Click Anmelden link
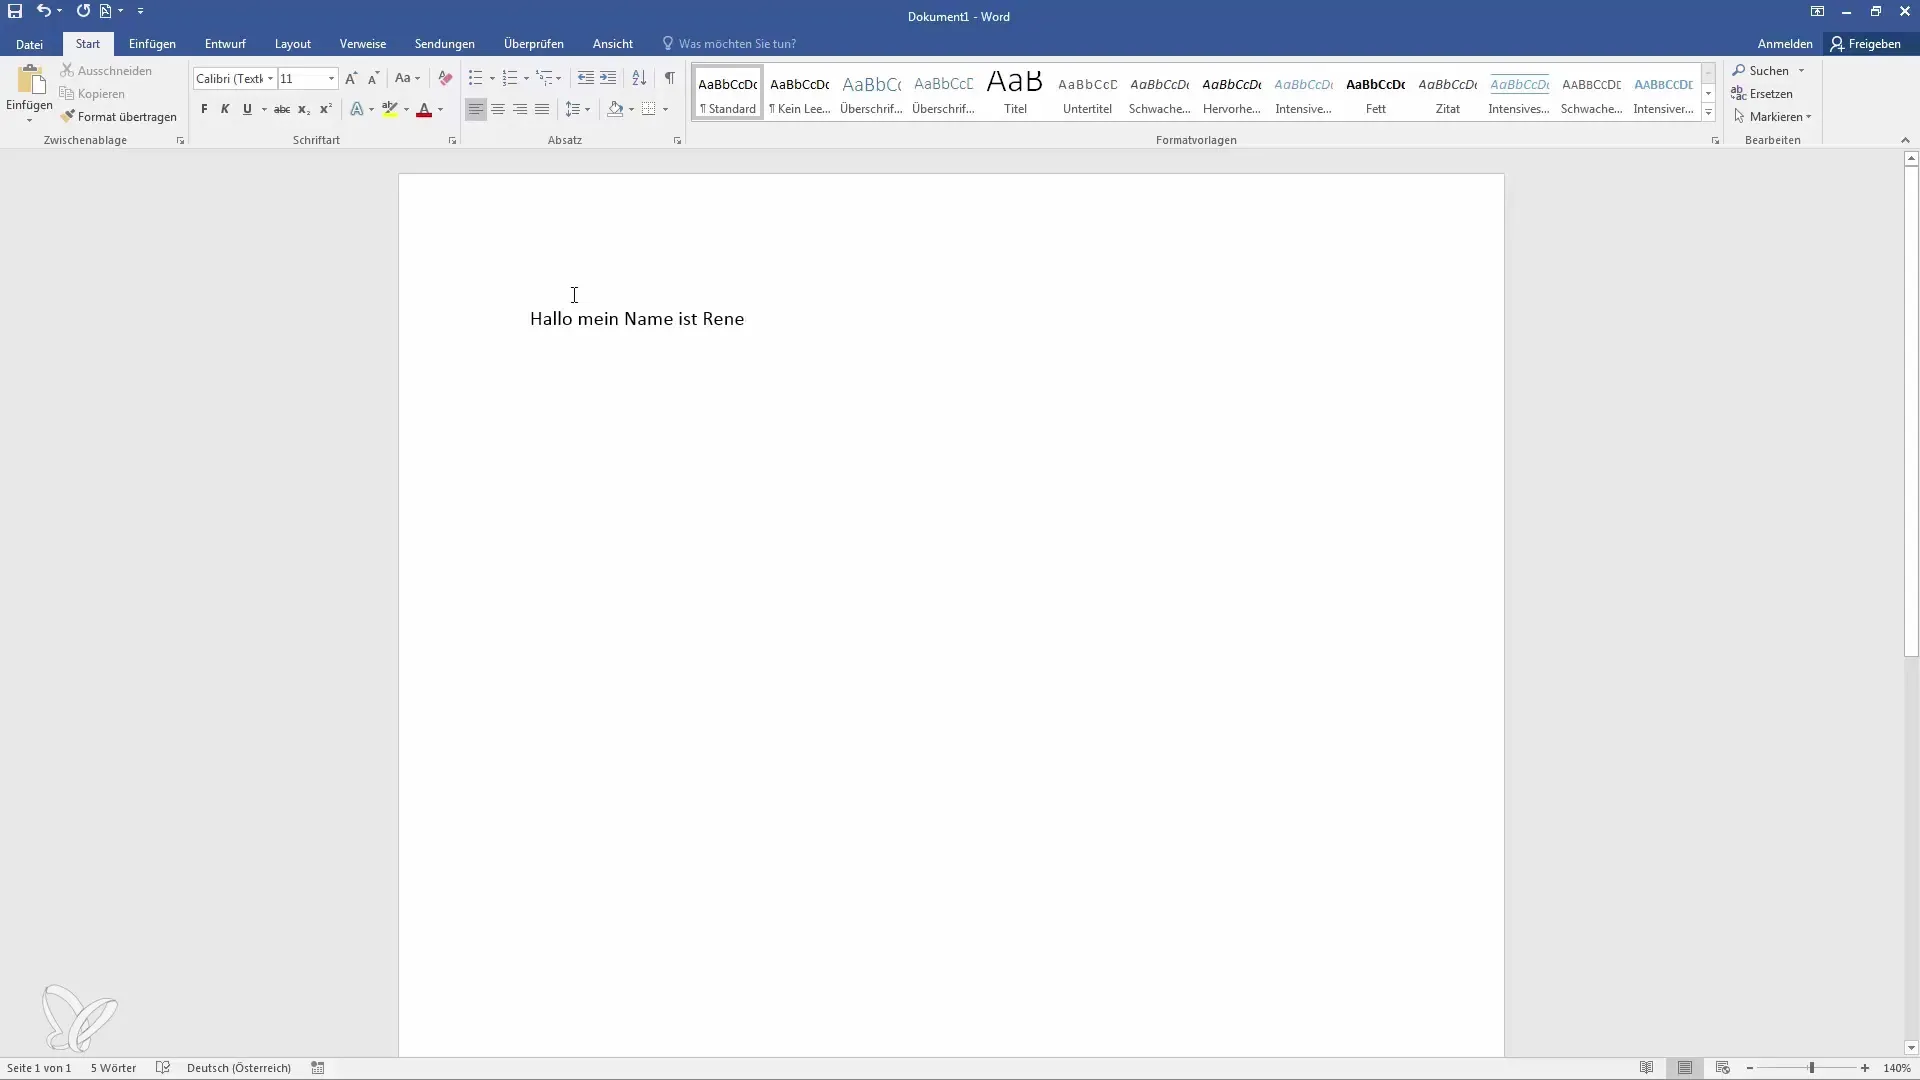The image size is (1920, 1080). pyautogui.click(x=1785, y=44)
